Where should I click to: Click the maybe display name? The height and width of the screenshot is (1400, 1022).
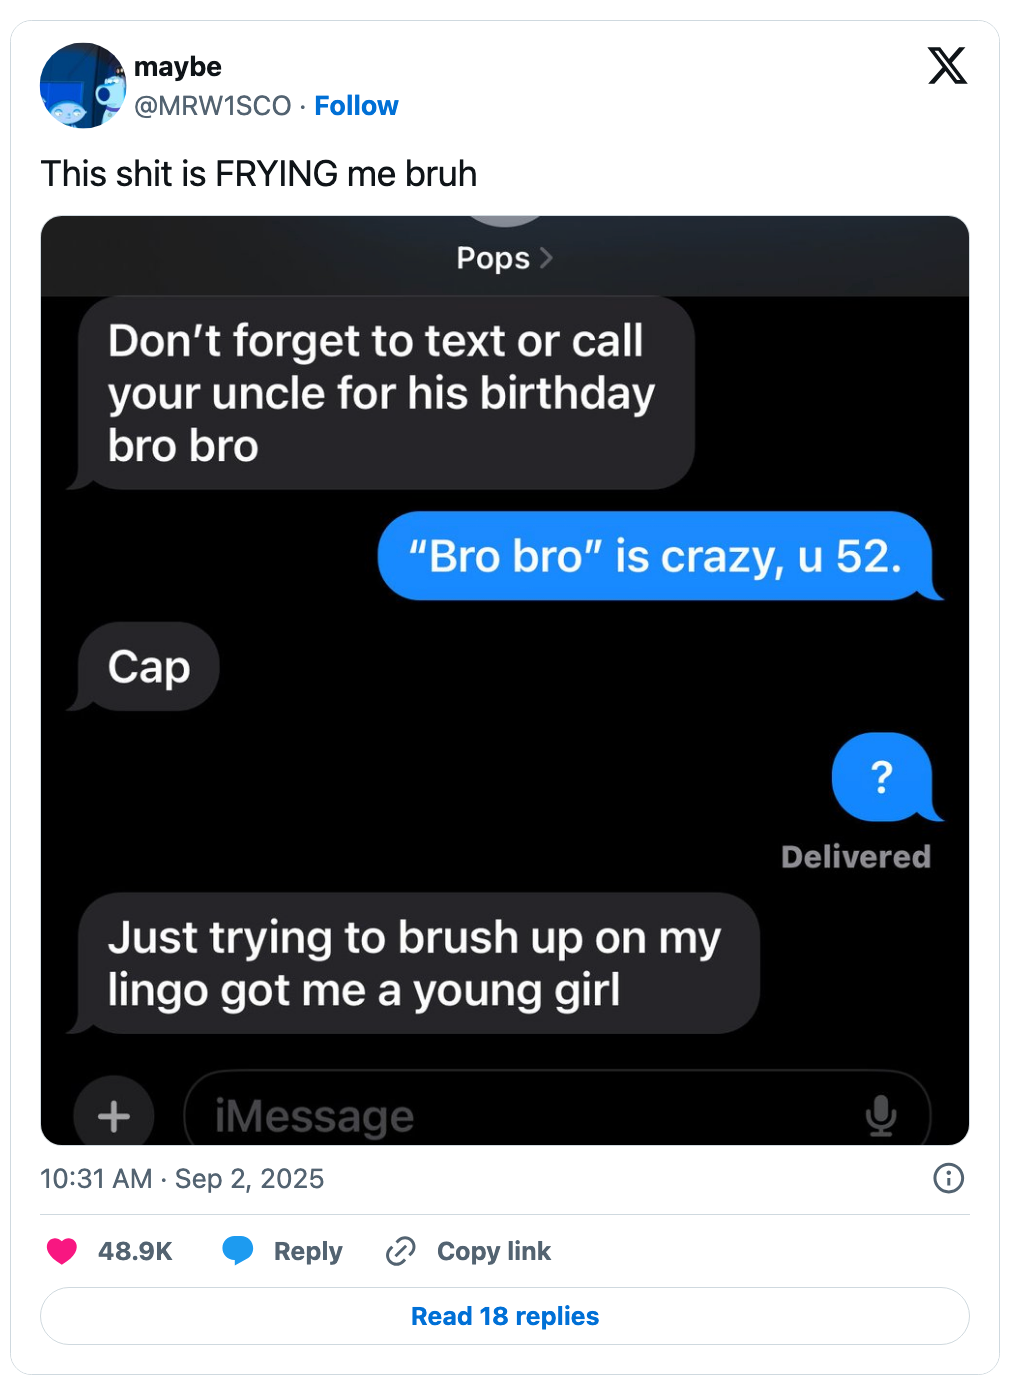pos(178,66)
